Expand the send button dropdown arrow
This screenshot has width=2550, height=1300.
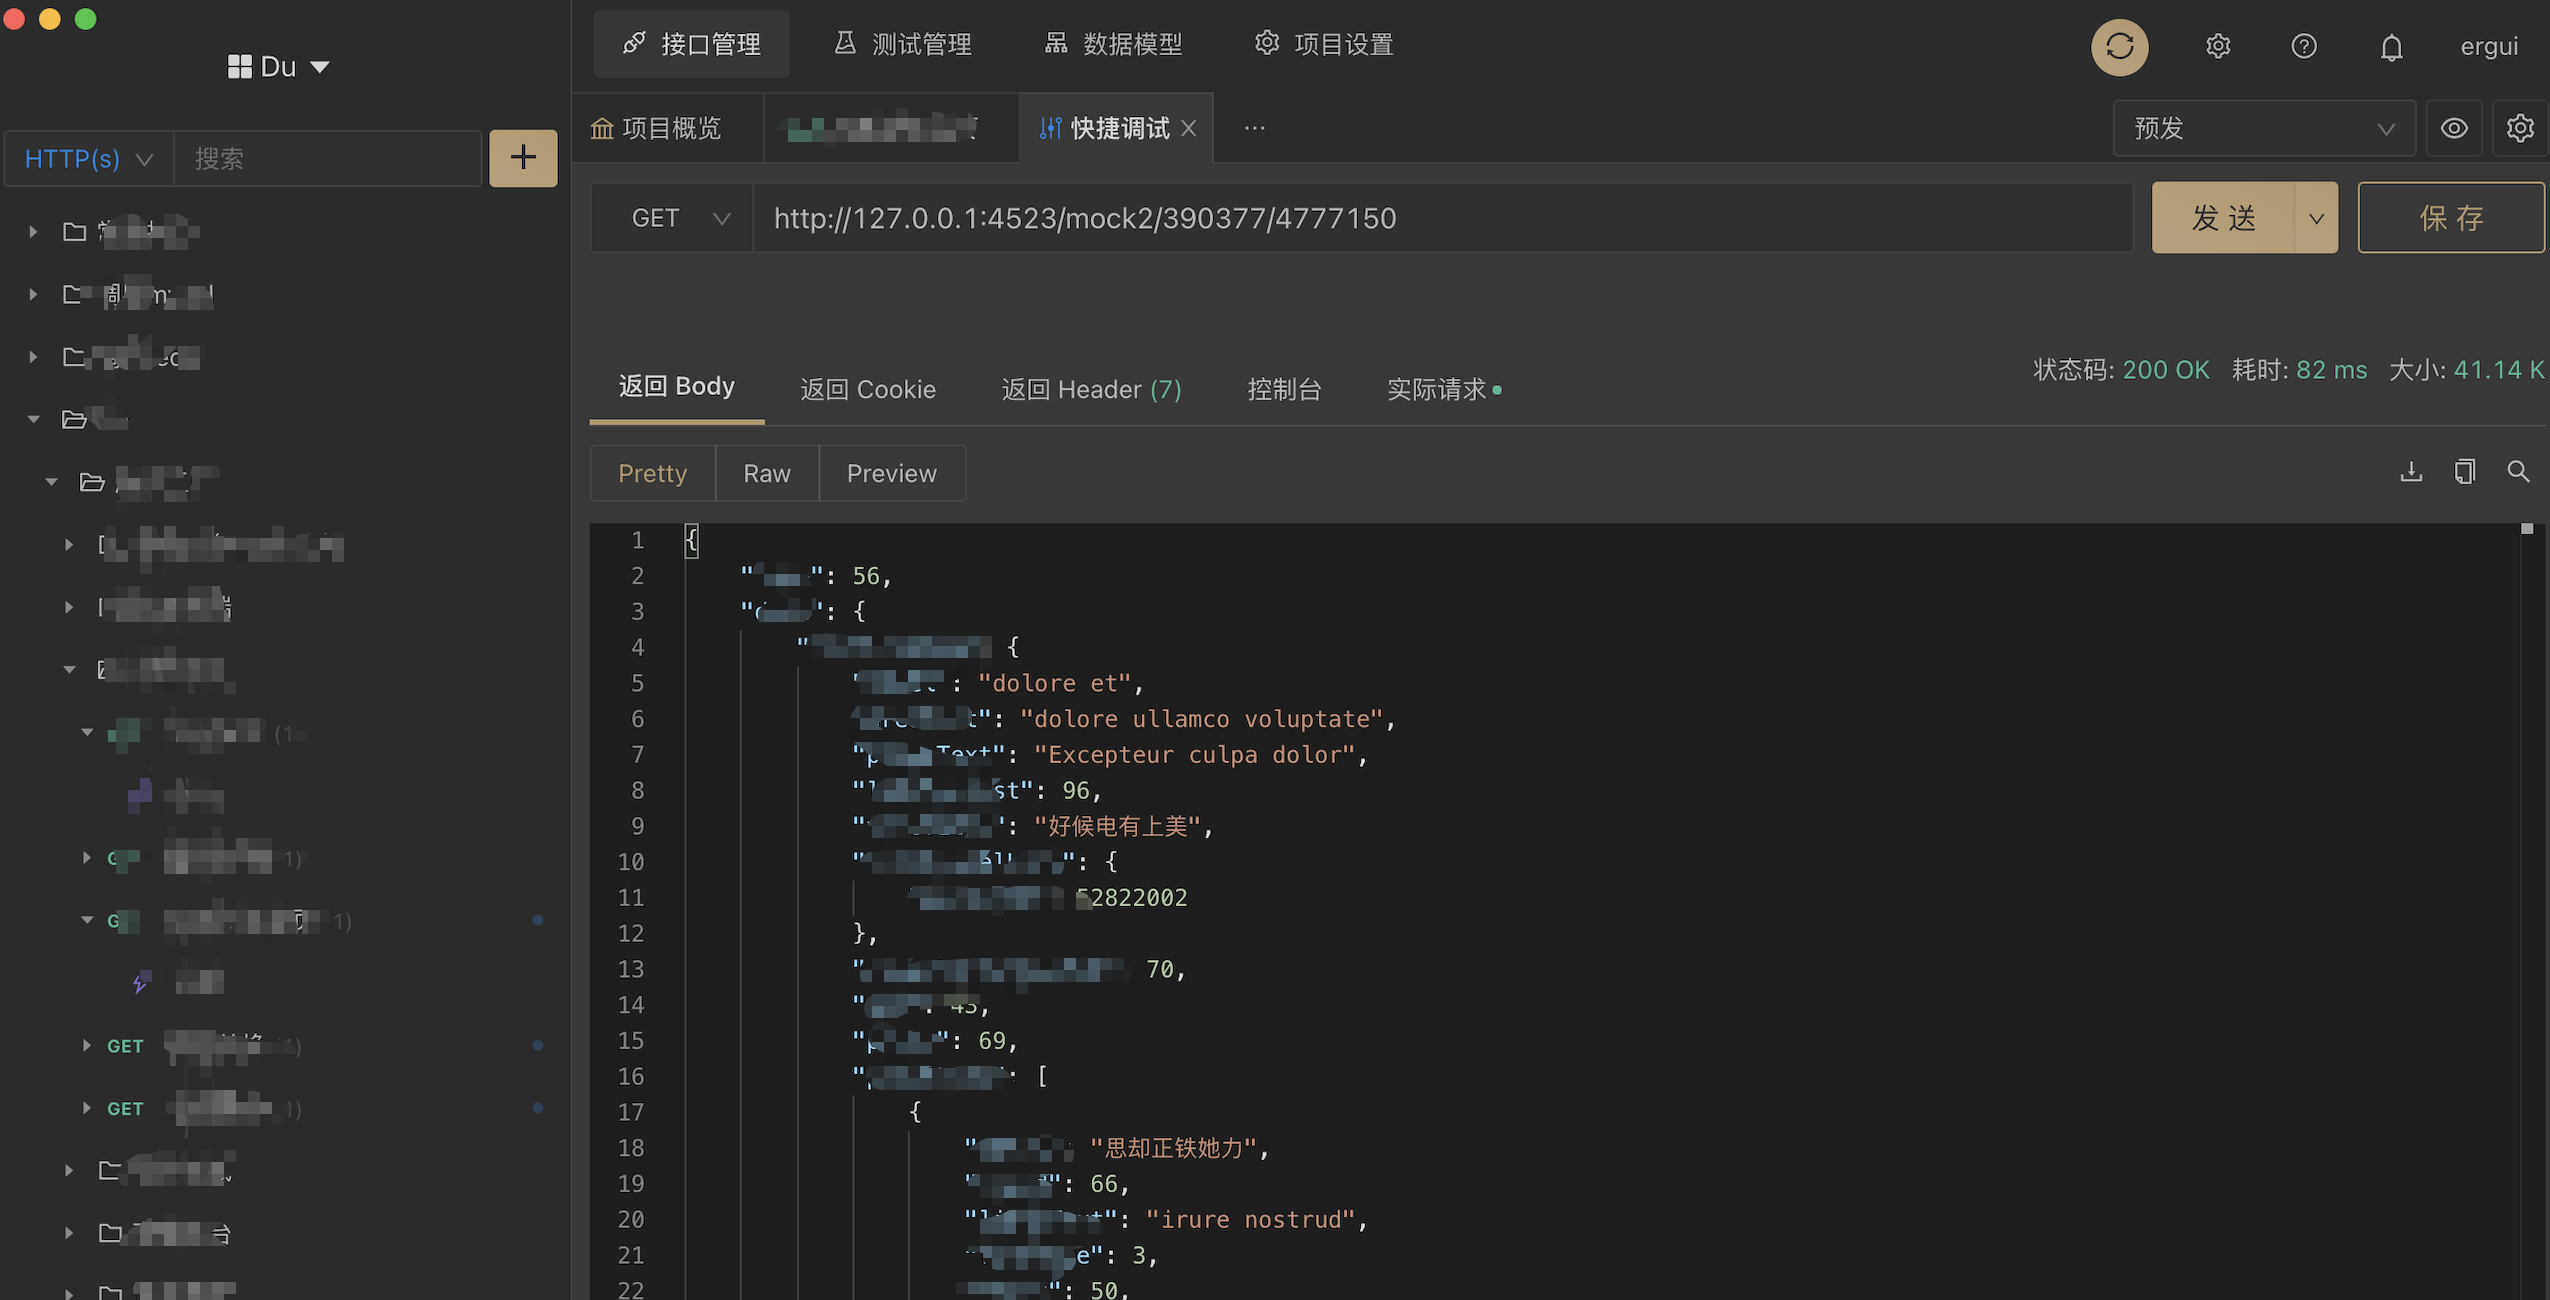2316,218
